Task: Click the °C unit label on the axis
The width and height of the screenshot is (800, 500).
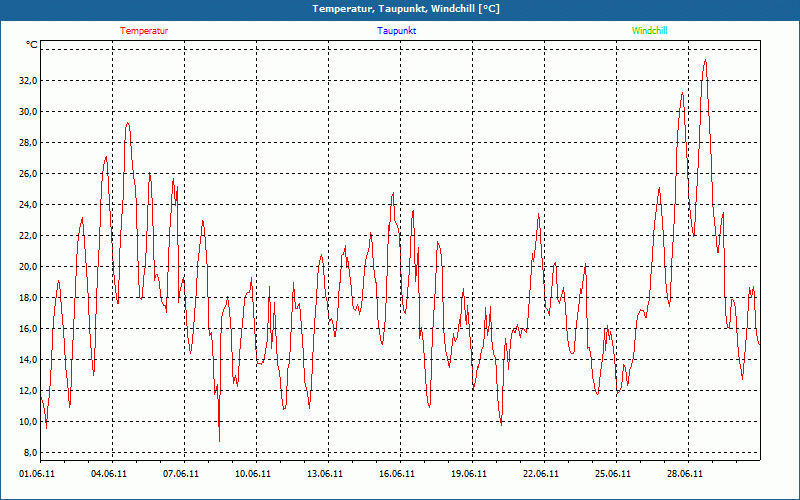Action: [32, 45]
